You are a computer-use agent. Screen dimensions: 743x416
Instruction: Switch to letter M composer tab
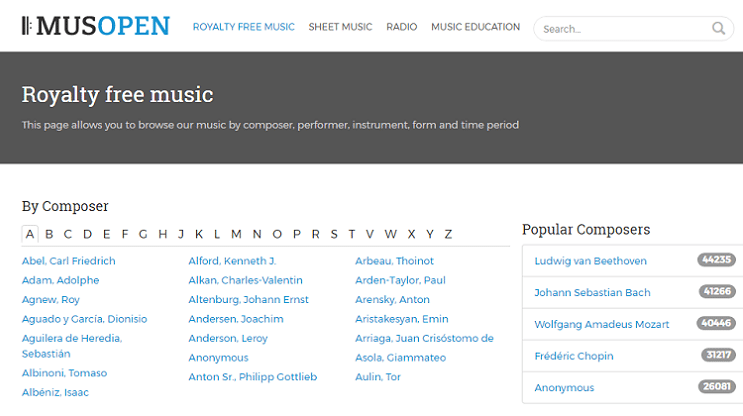tap(236, 234)
